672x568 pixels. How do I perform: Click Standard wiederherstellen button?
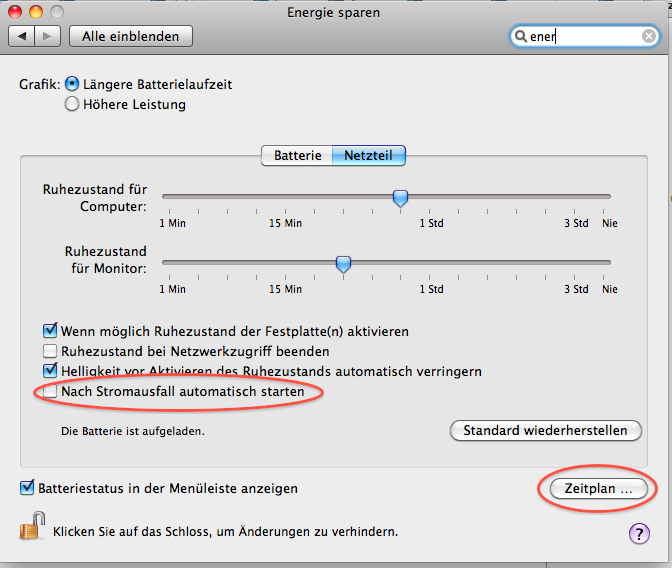coord(546,431)
